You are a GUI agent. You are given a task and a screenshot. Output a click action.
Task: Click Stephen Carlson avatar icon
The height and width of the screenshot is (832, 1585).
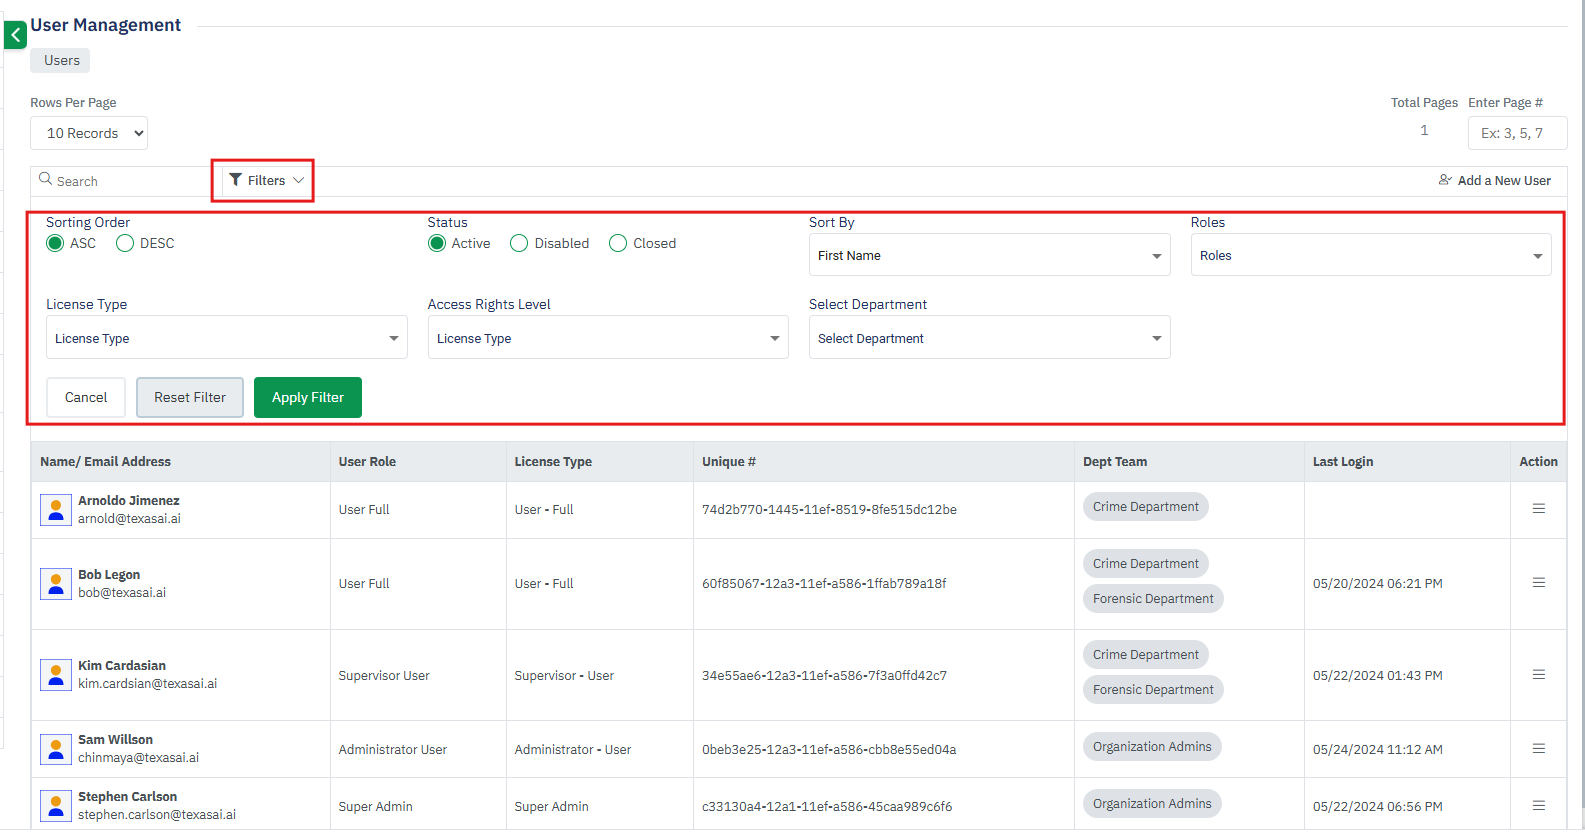[56, 806]
